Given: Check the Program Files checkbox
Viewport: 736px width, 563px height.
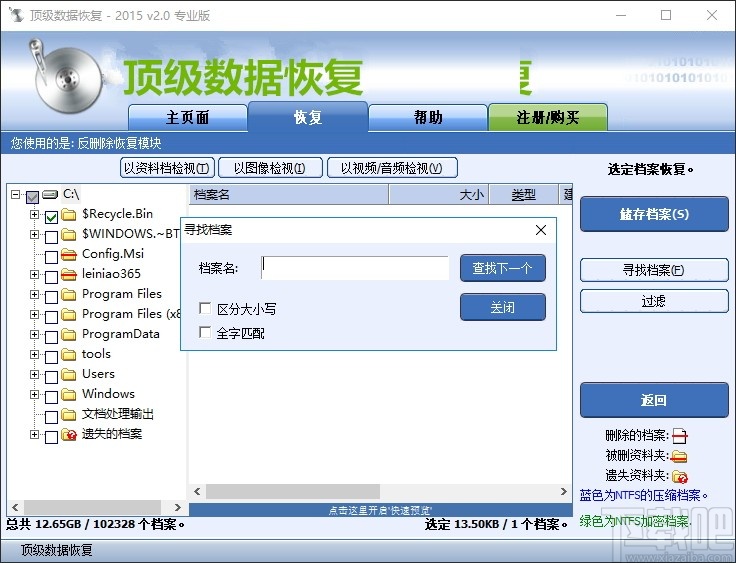Looking at the screenshot, I should tap(51, 297).
